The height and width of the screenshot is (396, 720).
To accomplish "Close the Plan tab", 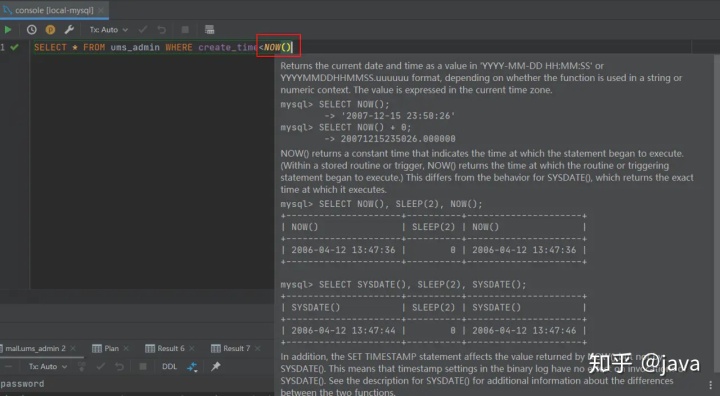I will [x=126, y=349].
